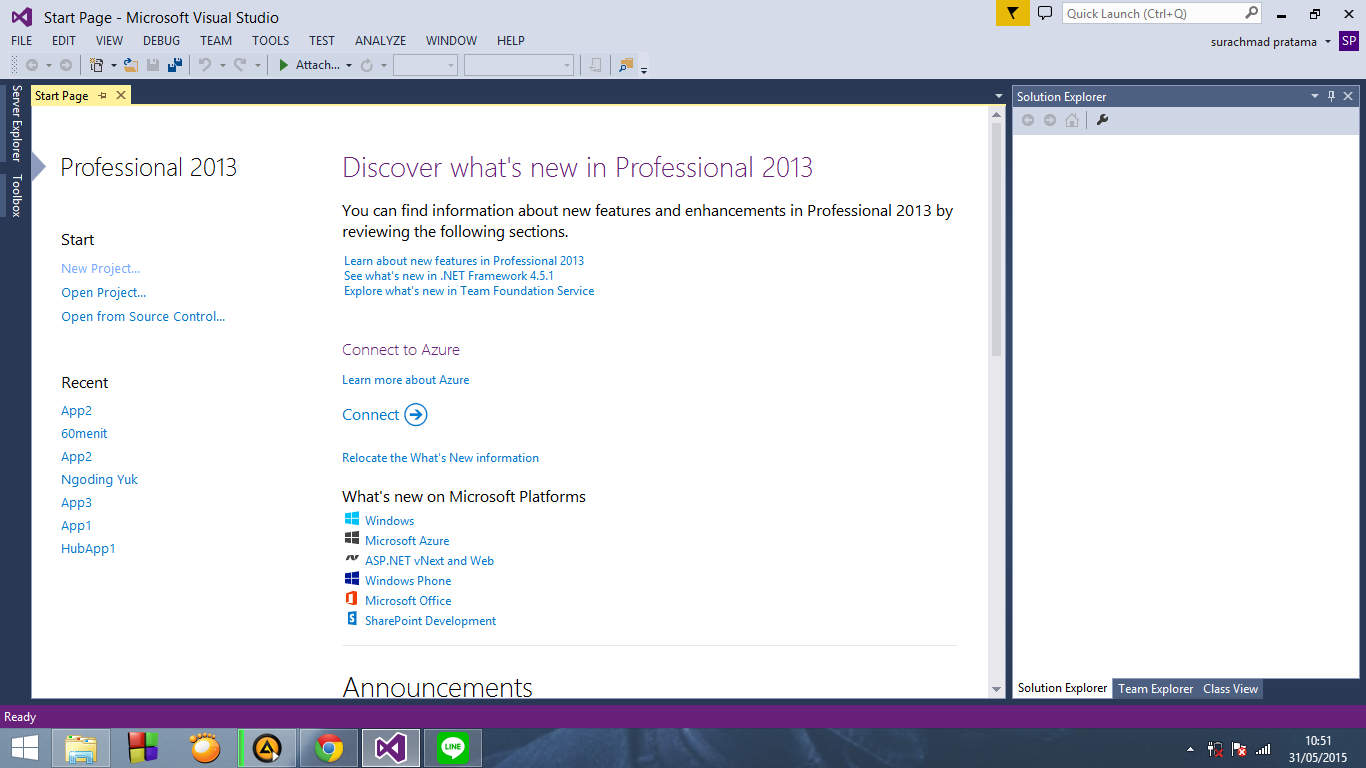Open the Windows Phone platform link
The height and width of the screenshot is (768, 1366).
pos(408,581)
